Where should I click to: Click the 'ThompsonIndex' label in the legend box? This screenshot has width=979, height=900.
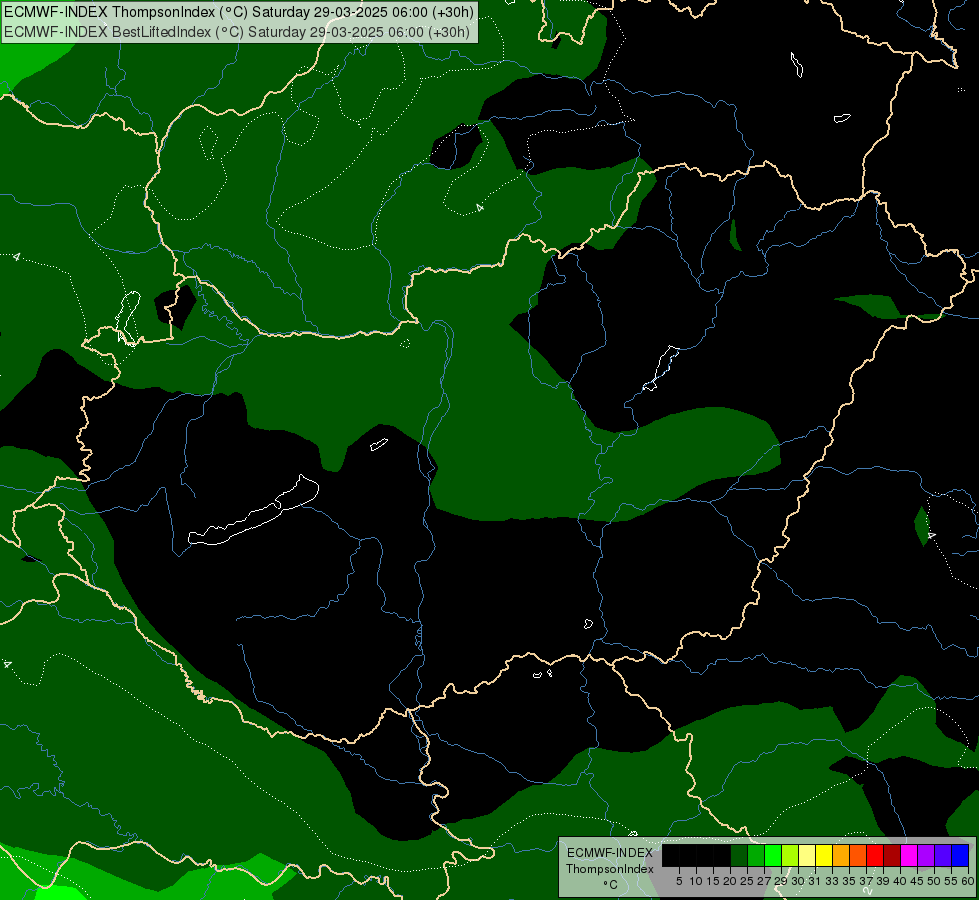tap(610, 869)
